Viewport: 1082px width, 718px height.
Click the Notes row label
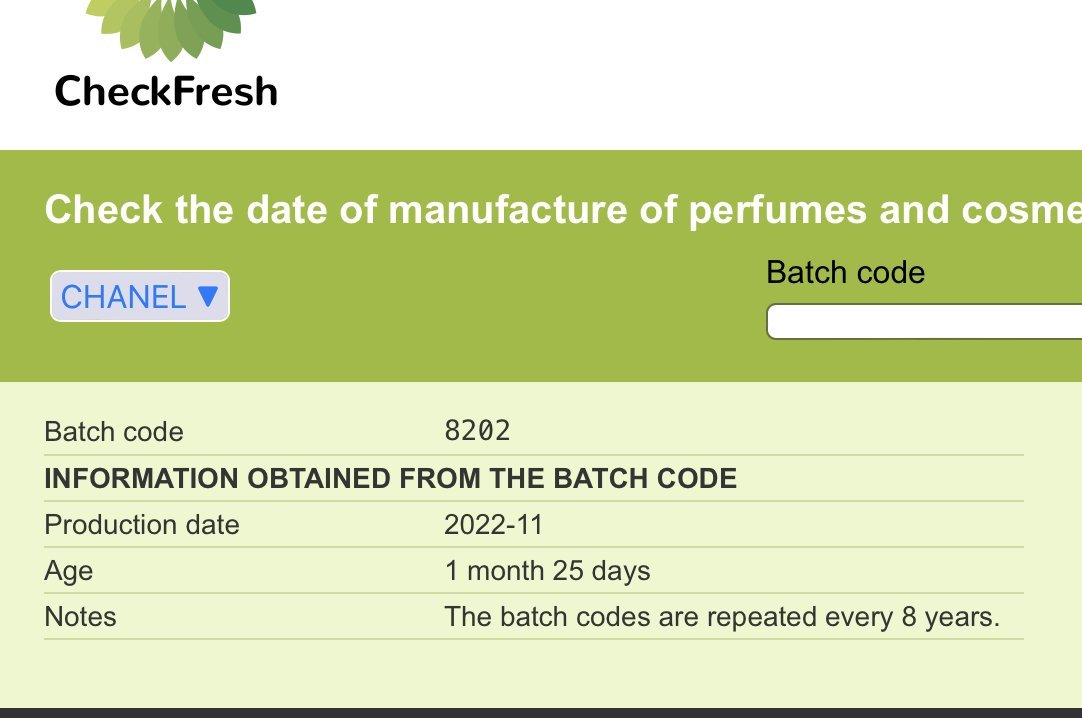click(x=80, y=617)
